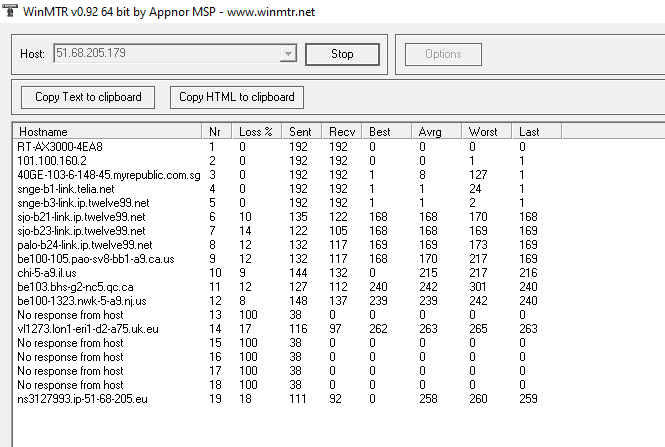Click the Avrg column header
The width and height of the screenshot is (665, 447).
point(436,131)
